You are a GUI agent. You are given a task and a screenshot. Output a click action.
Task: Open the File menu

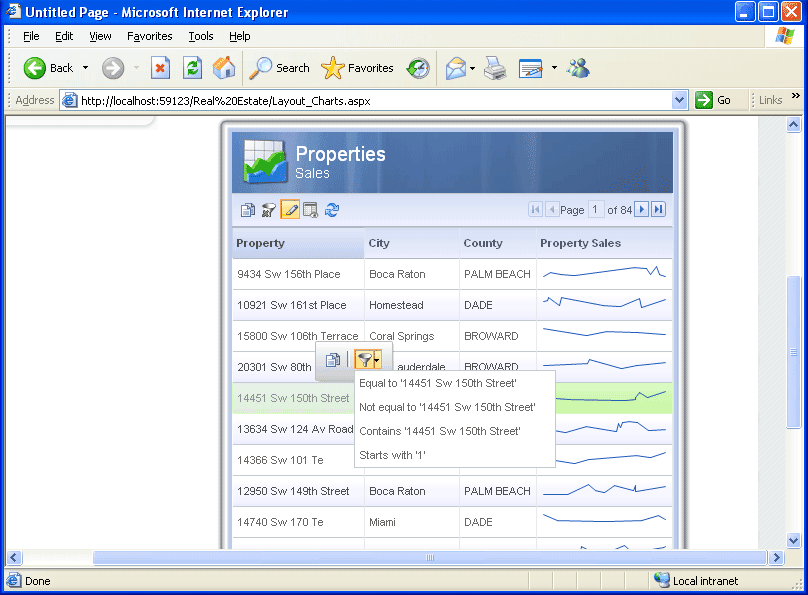tap(31, 36)
